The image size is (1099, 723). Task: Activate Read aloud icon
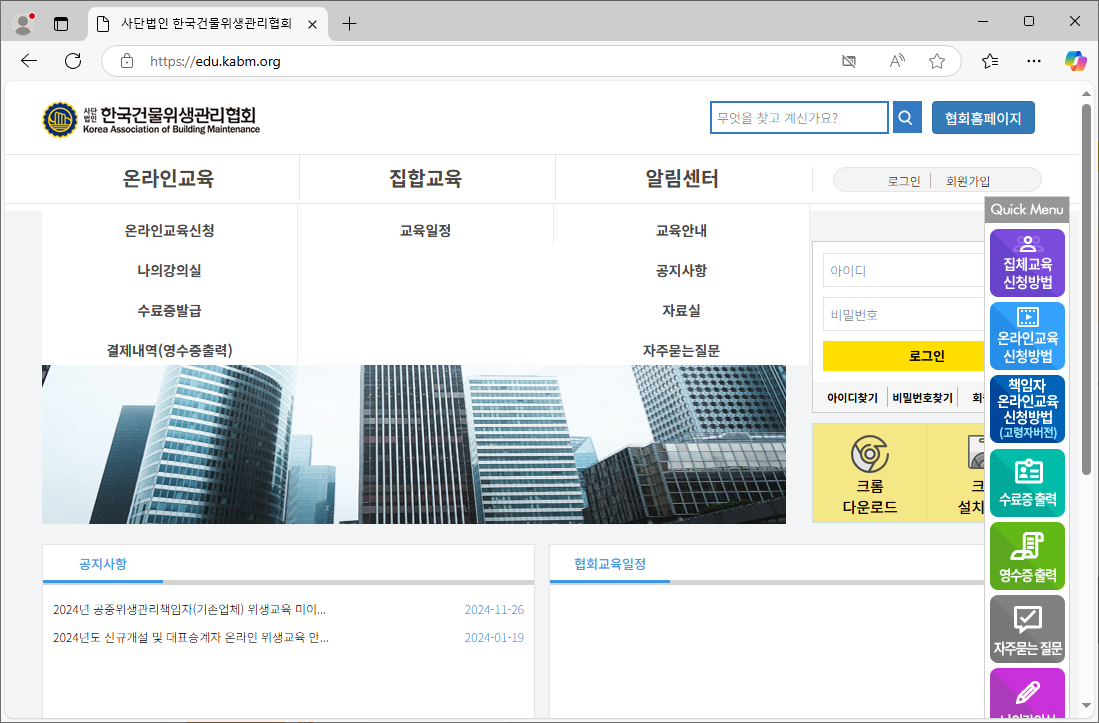tap(896, 61)
